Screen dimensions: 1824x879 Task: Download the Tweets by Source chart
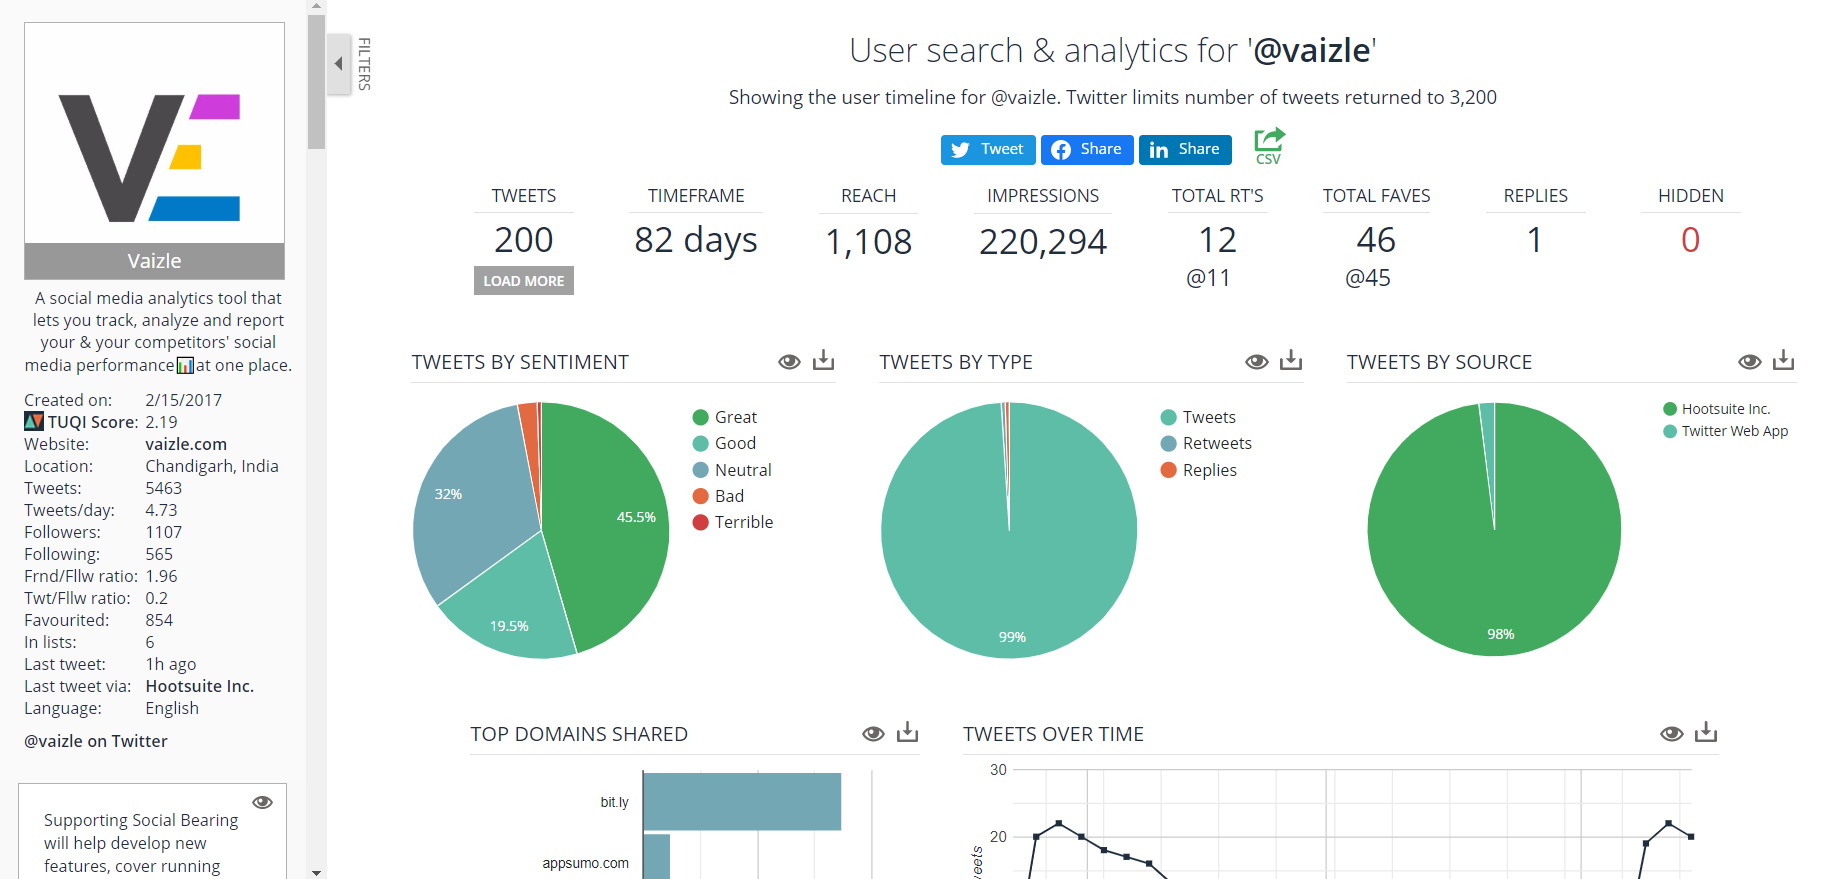[1784, 360]
